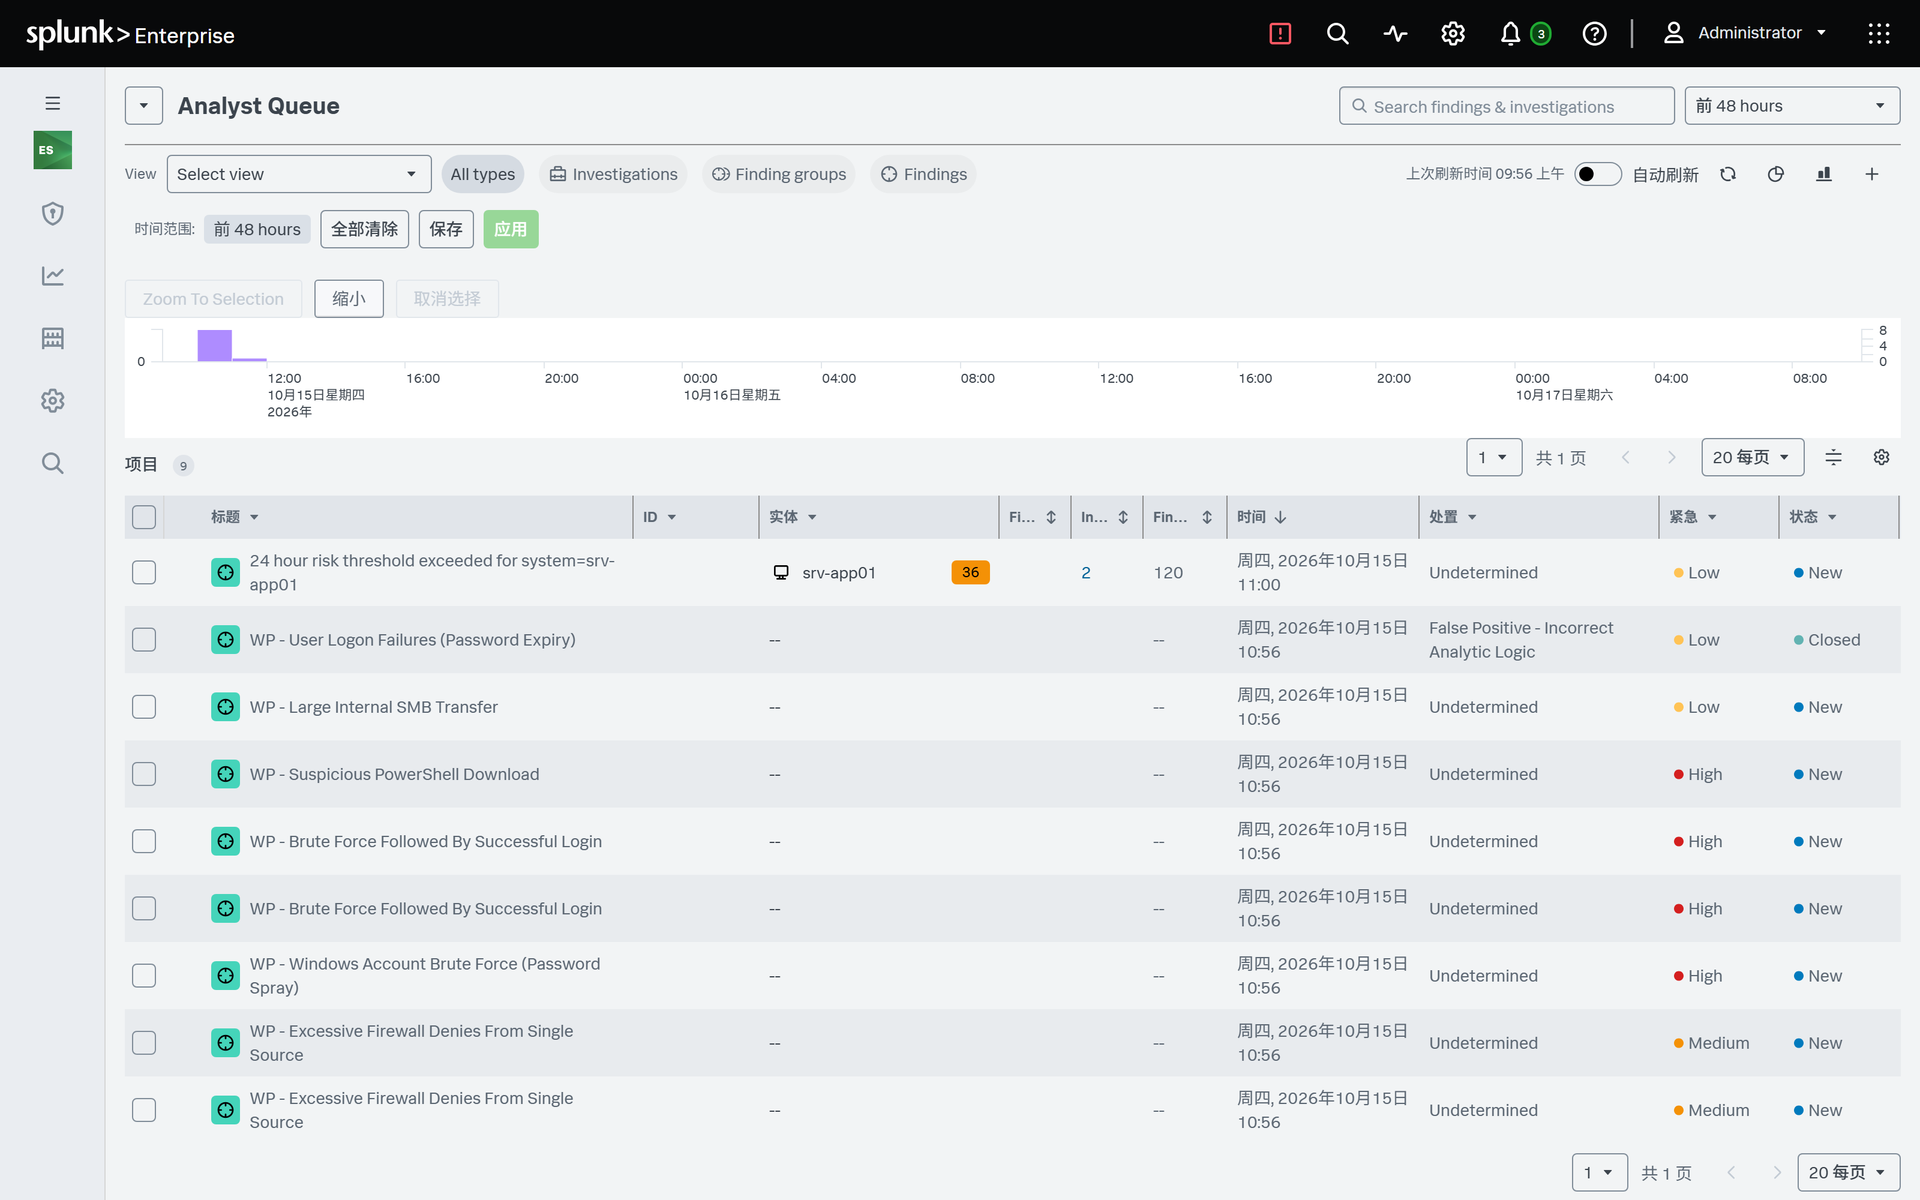Expand the dropdown beside Analyst Queue title
The height and width of the screenshot is (1200, 1920).
[144, 106]
